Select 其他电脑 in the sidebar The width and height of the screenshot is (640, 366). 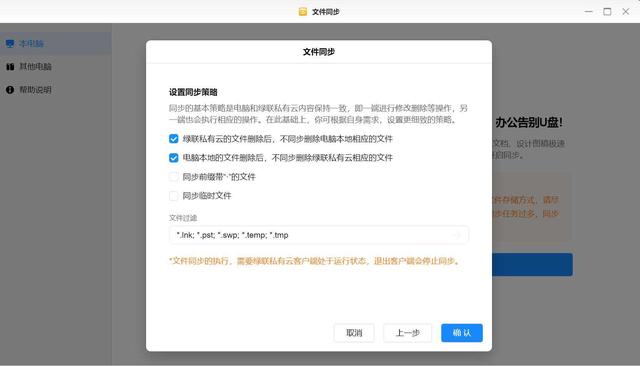(56, 67)
